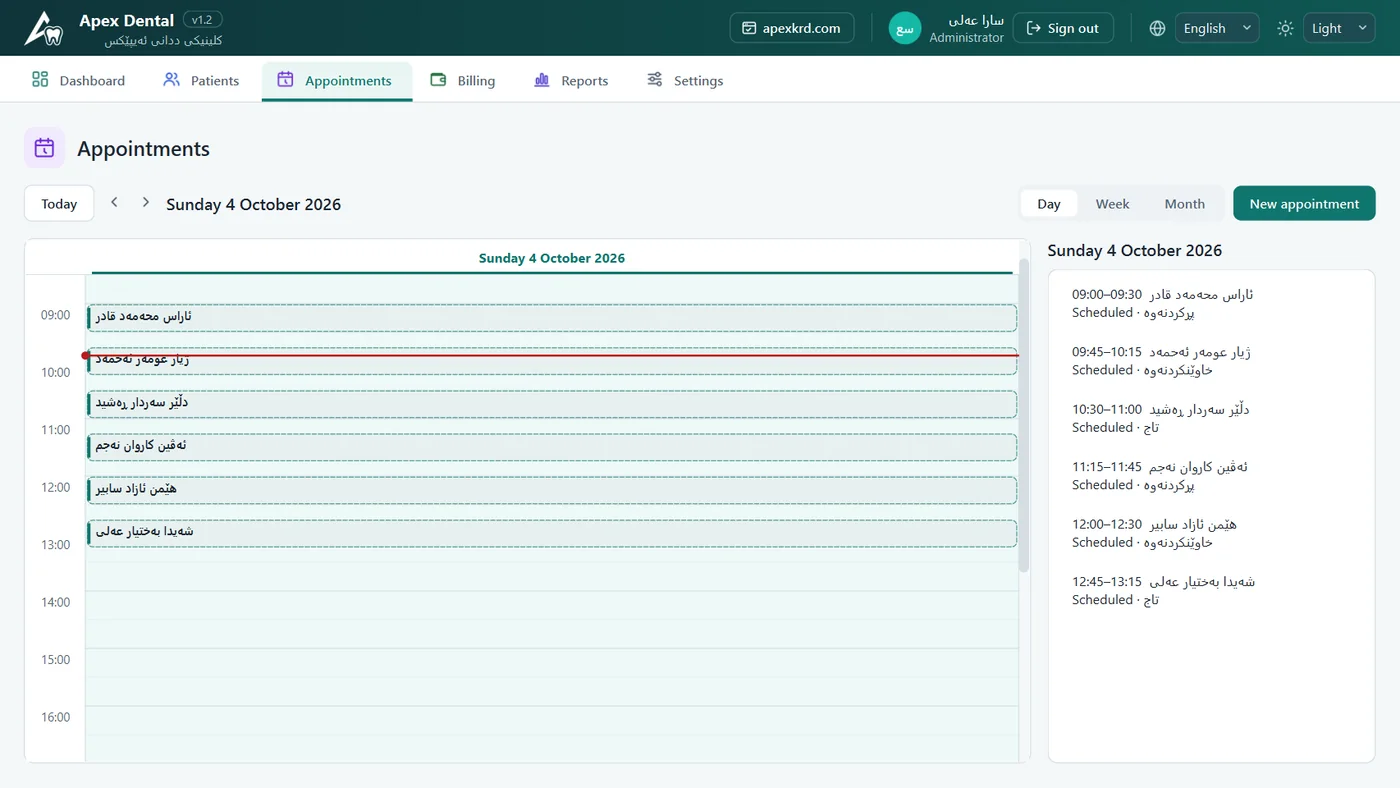The height and width of the screenshot is (788, 1400).
Task: Click the calendar icon beside Appointments heading
Action: (x=44, y=148)
